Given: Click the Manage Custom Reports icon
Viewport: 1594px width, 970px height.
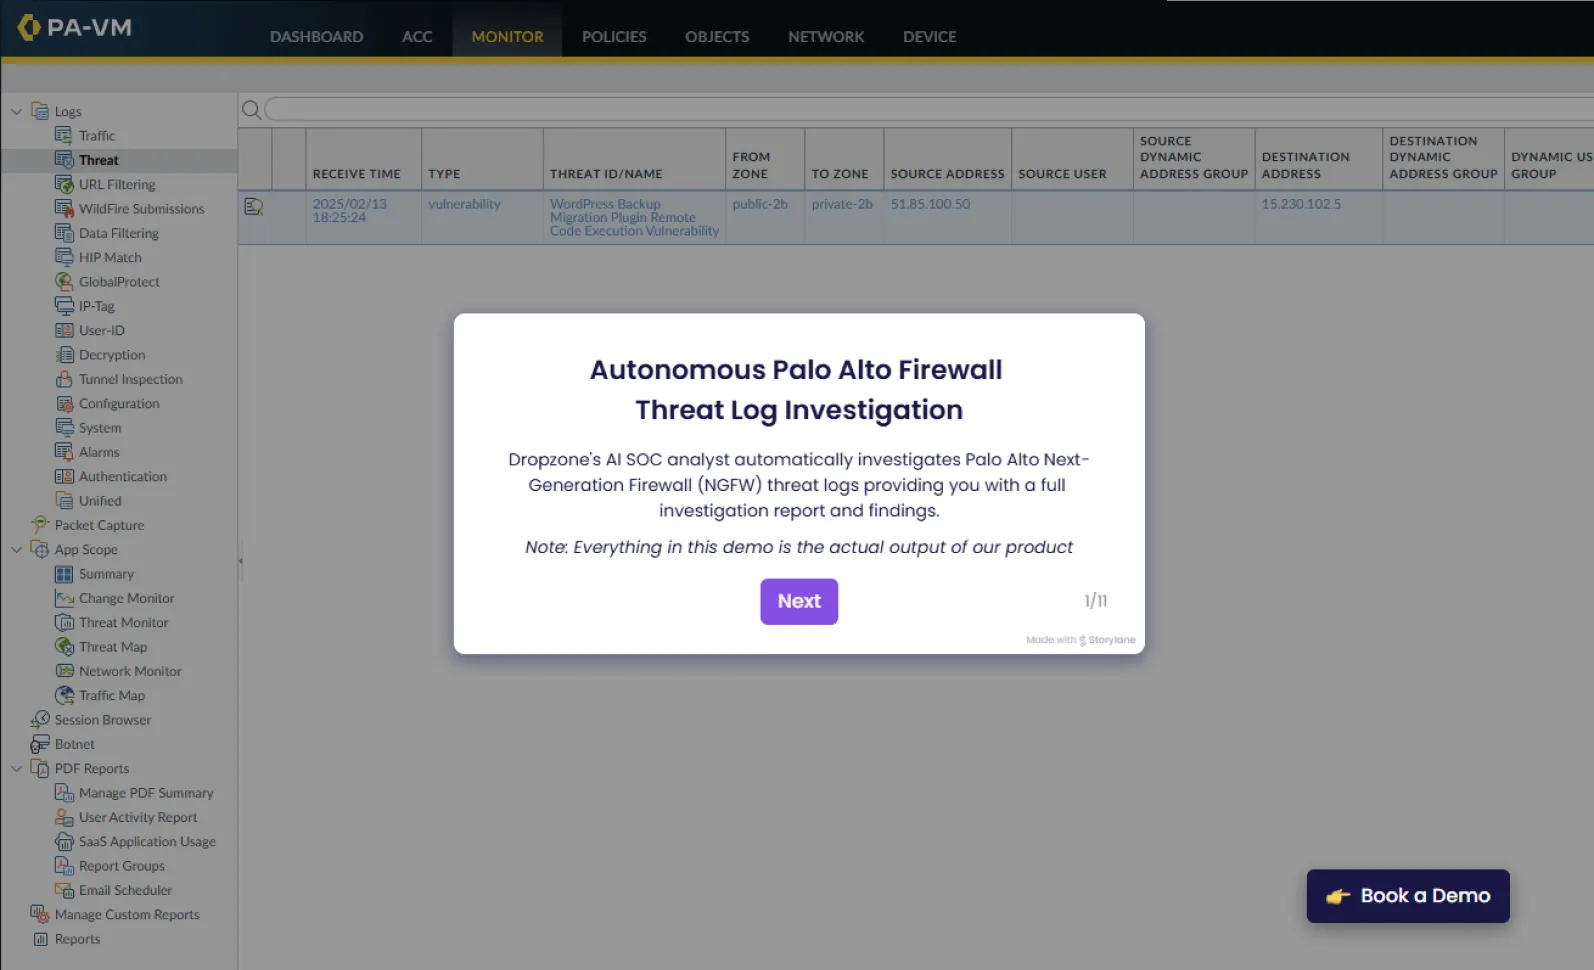Looking at the screenshot, I should click(40, 914).
